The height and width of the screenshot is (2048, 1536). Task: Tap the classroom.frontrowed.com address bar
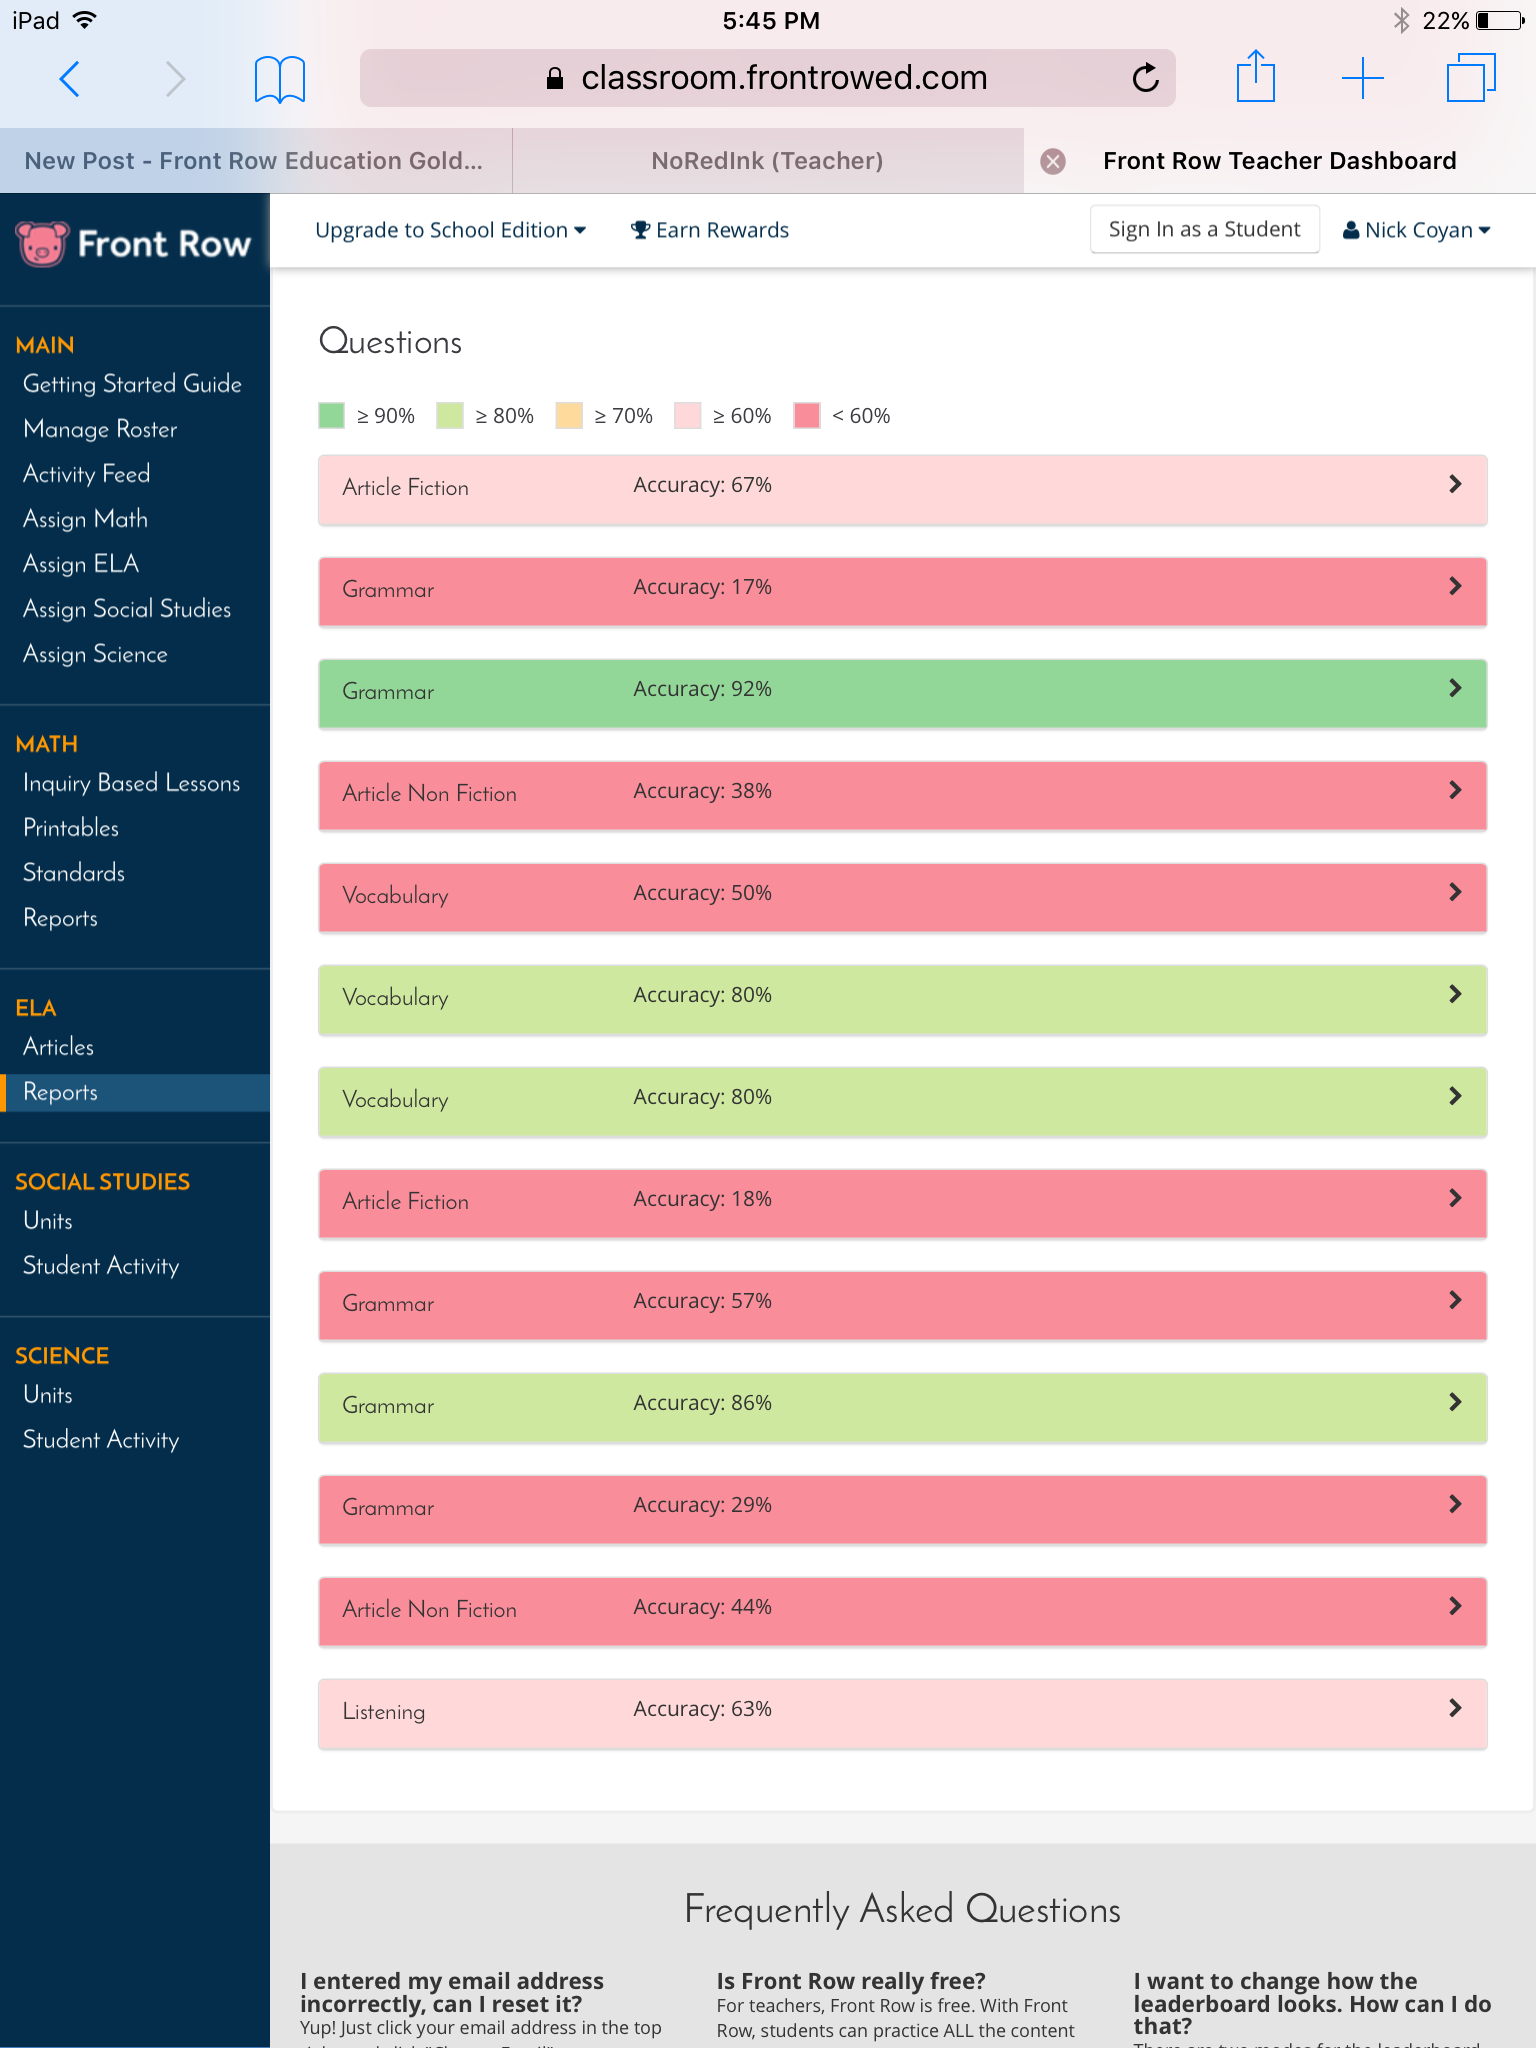[x=767, y=78]
